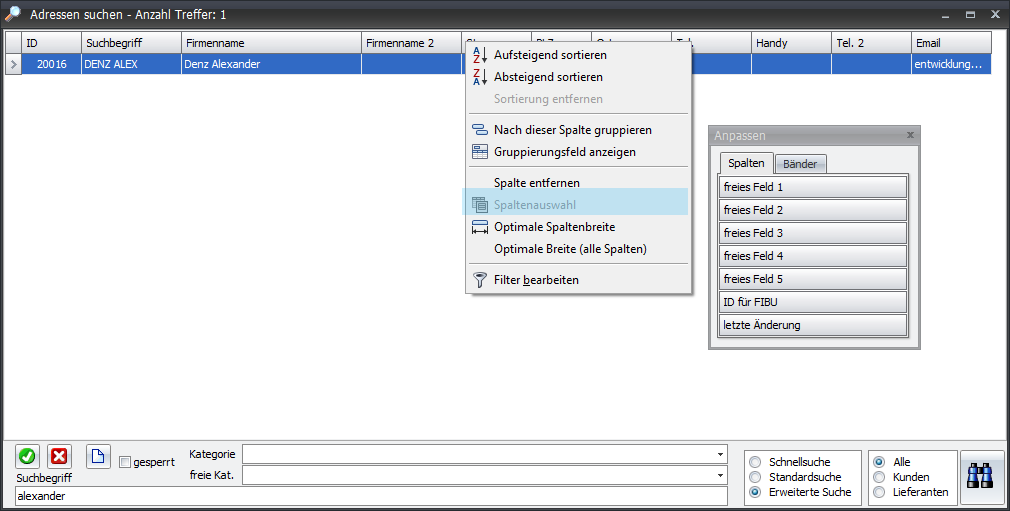Click Gruppierungsfeld anzeigen entry
Screen dimensions: 1010x511
(x=564, y=152)
